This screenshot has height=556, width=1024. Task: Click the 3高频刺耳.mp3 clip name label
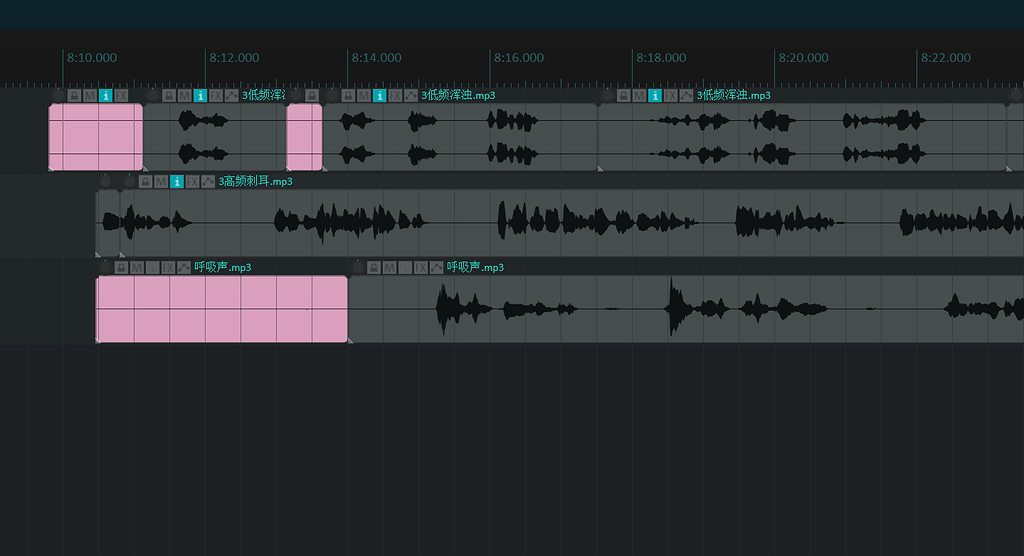255,182
